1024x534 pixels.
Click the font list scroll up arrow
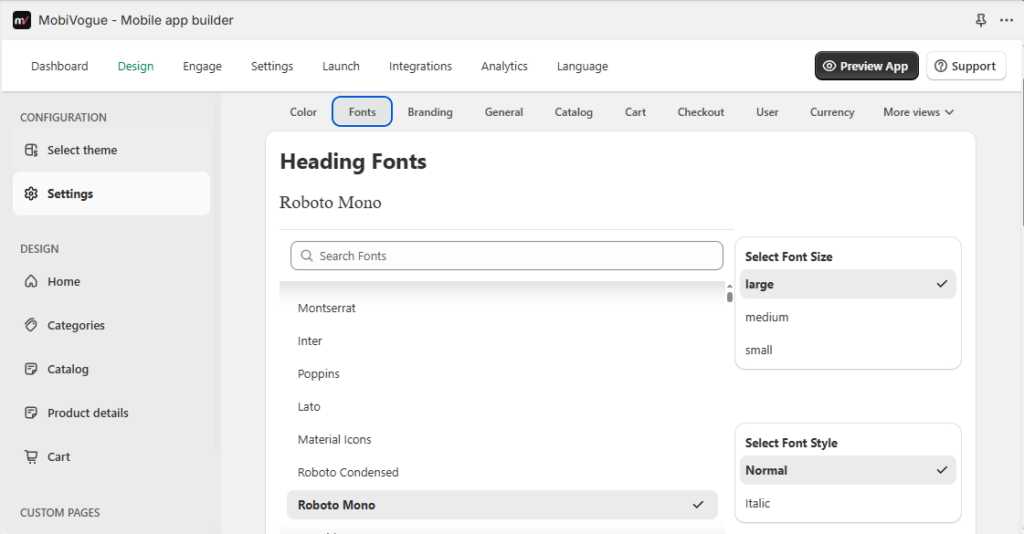pyautogui.click(x=729, y=287)
